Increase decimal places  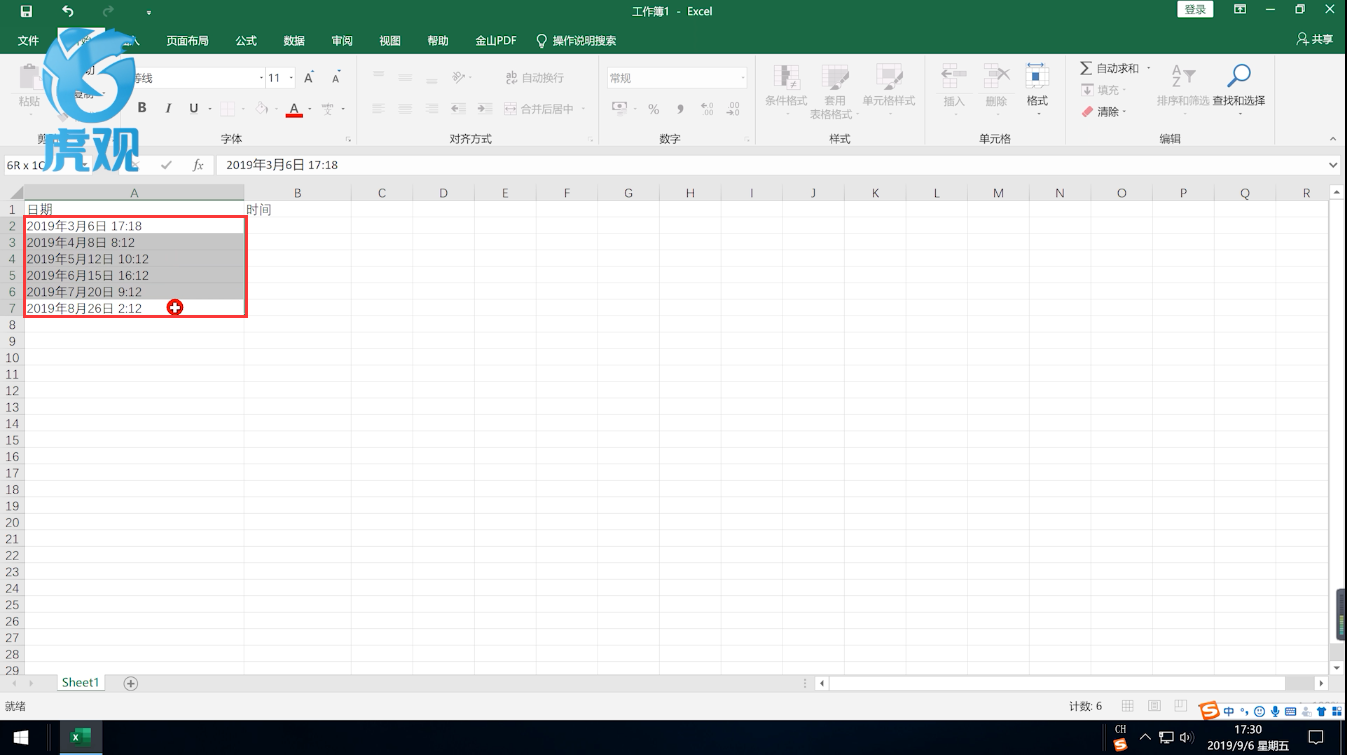click(x=706, y=108)
